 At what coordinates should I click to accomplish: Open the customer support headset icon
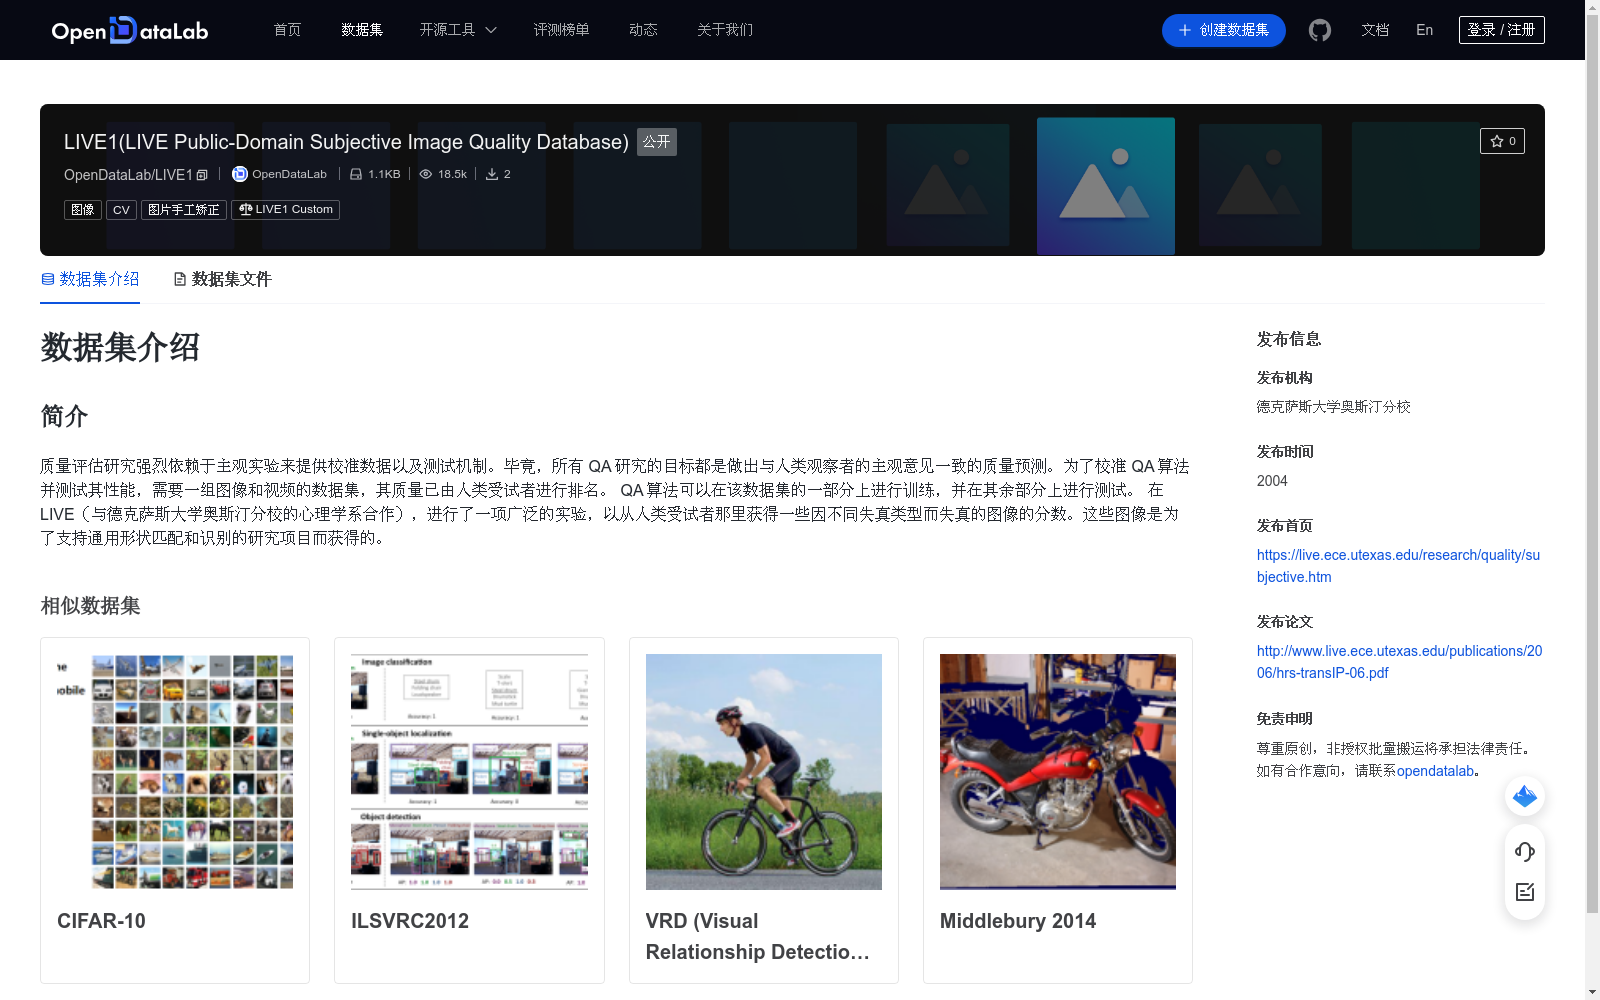(x=1525, y=851)
